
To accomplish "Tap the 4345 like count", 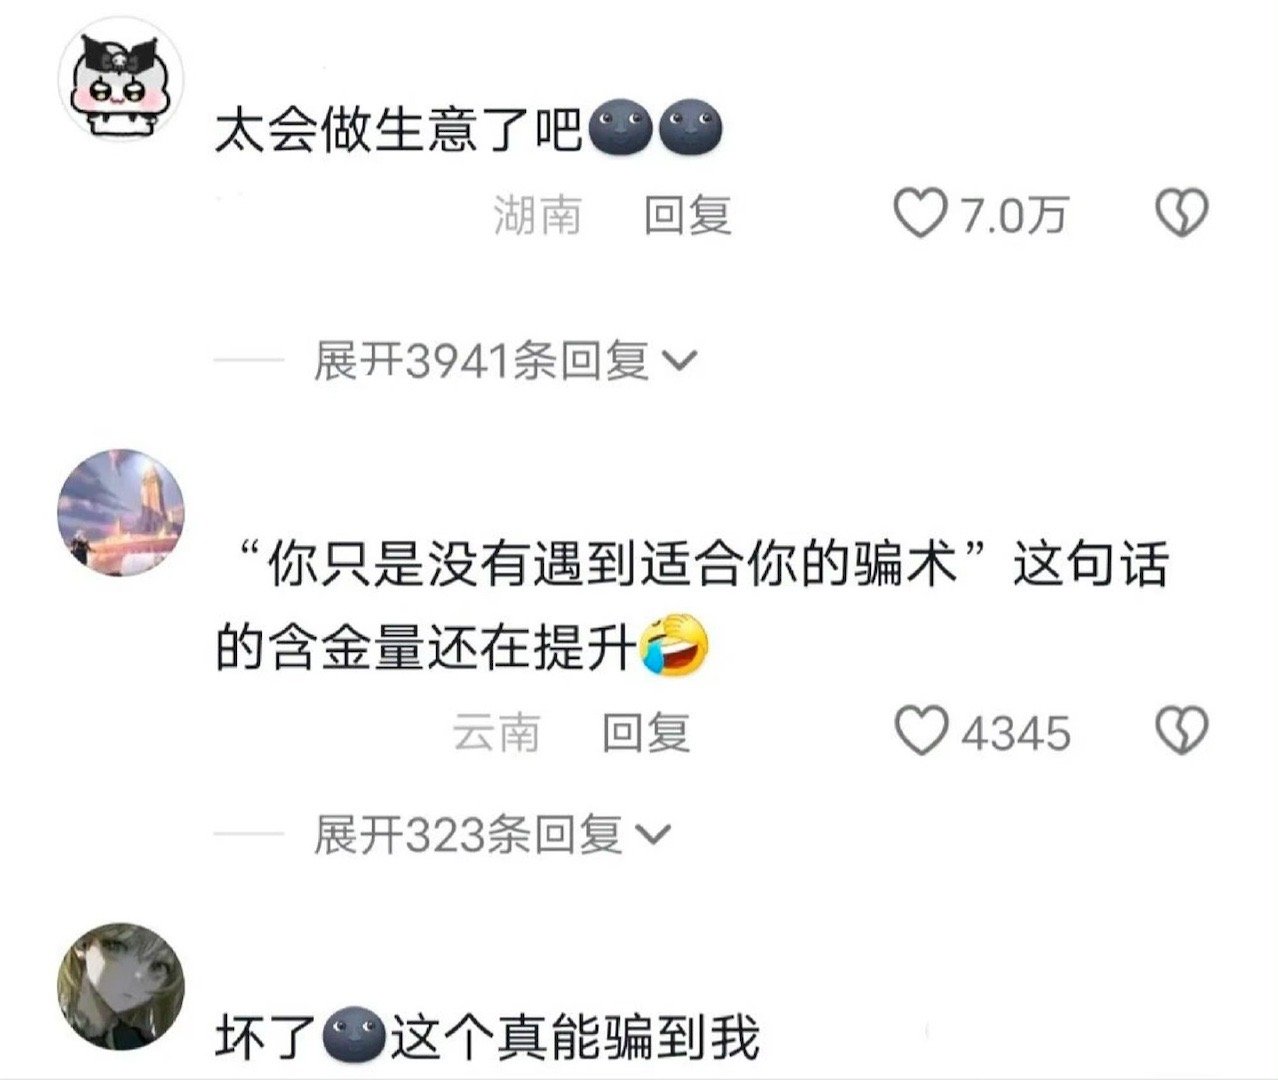I will click(x=1016, y=733).
